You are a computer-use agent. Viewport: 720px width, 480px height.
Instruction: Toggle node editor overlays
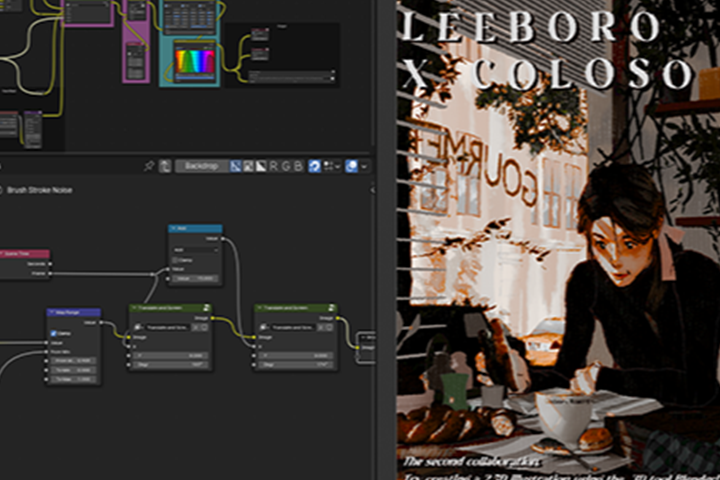[x=351, y=166]
